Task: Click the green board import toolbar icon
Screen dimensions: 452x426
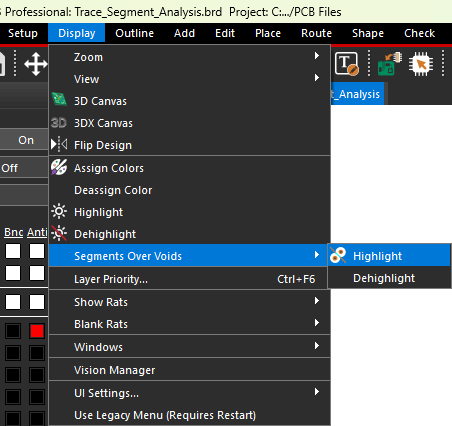Action: tap(390, 64)
